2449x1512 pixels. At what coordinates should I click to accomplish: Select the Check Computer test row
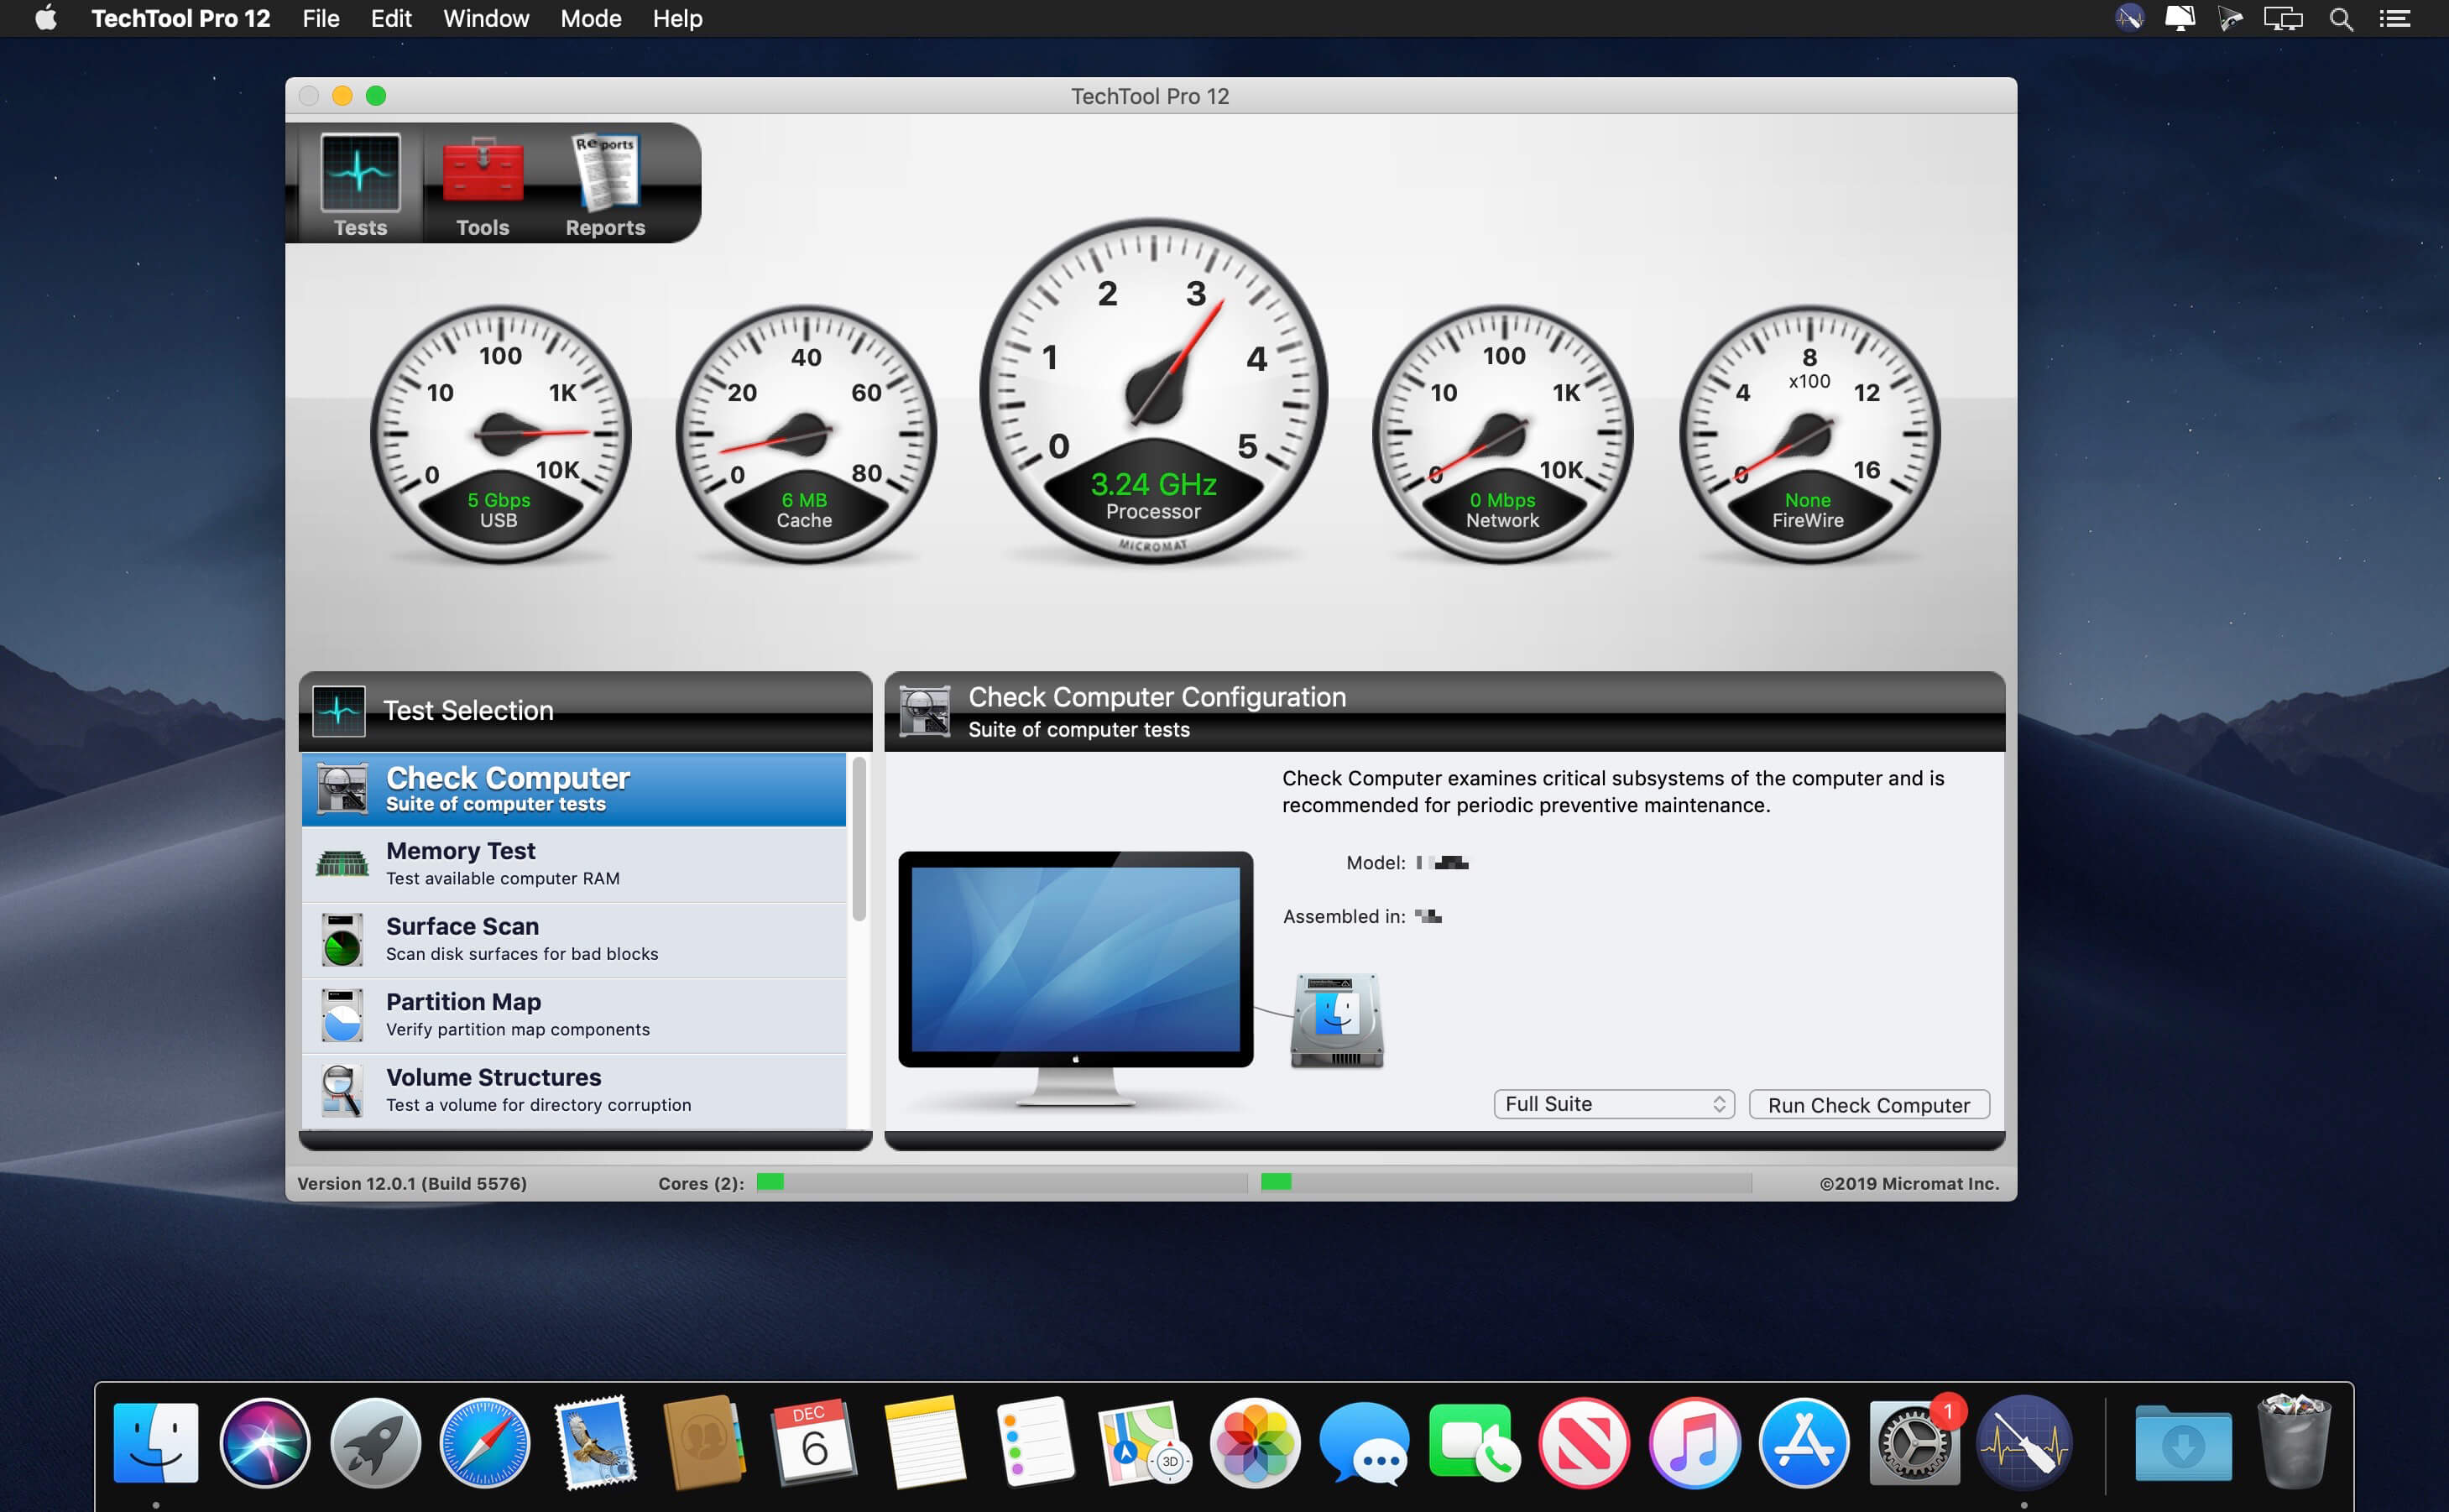574,789
